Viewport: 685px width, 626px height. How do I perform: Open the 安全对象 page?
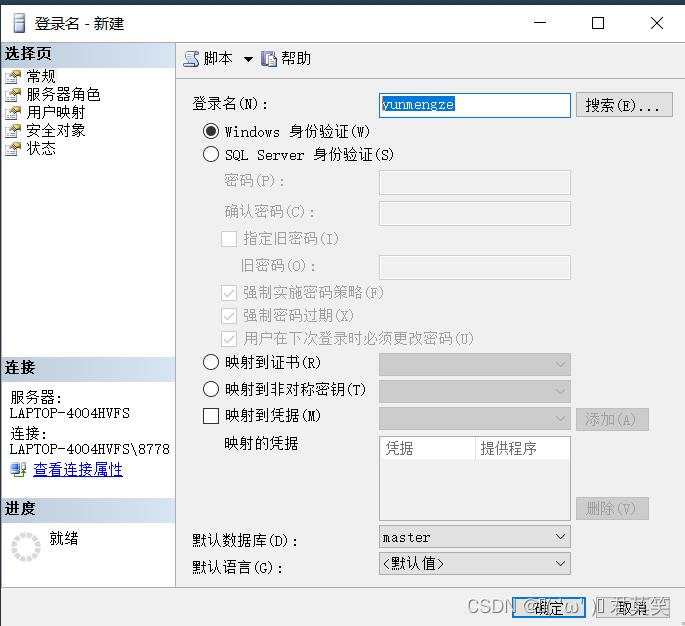point(56,130)
